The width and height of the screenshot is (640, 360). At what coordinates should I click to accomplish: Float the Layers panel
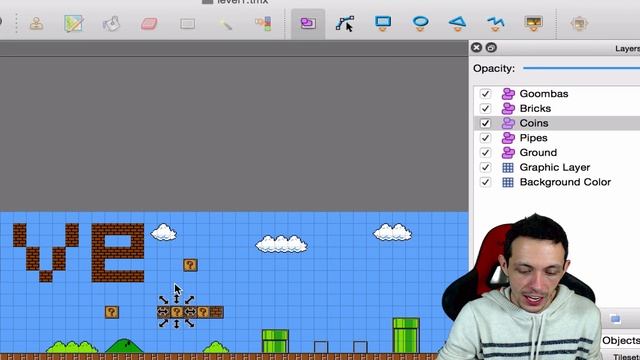coord(491,48)
